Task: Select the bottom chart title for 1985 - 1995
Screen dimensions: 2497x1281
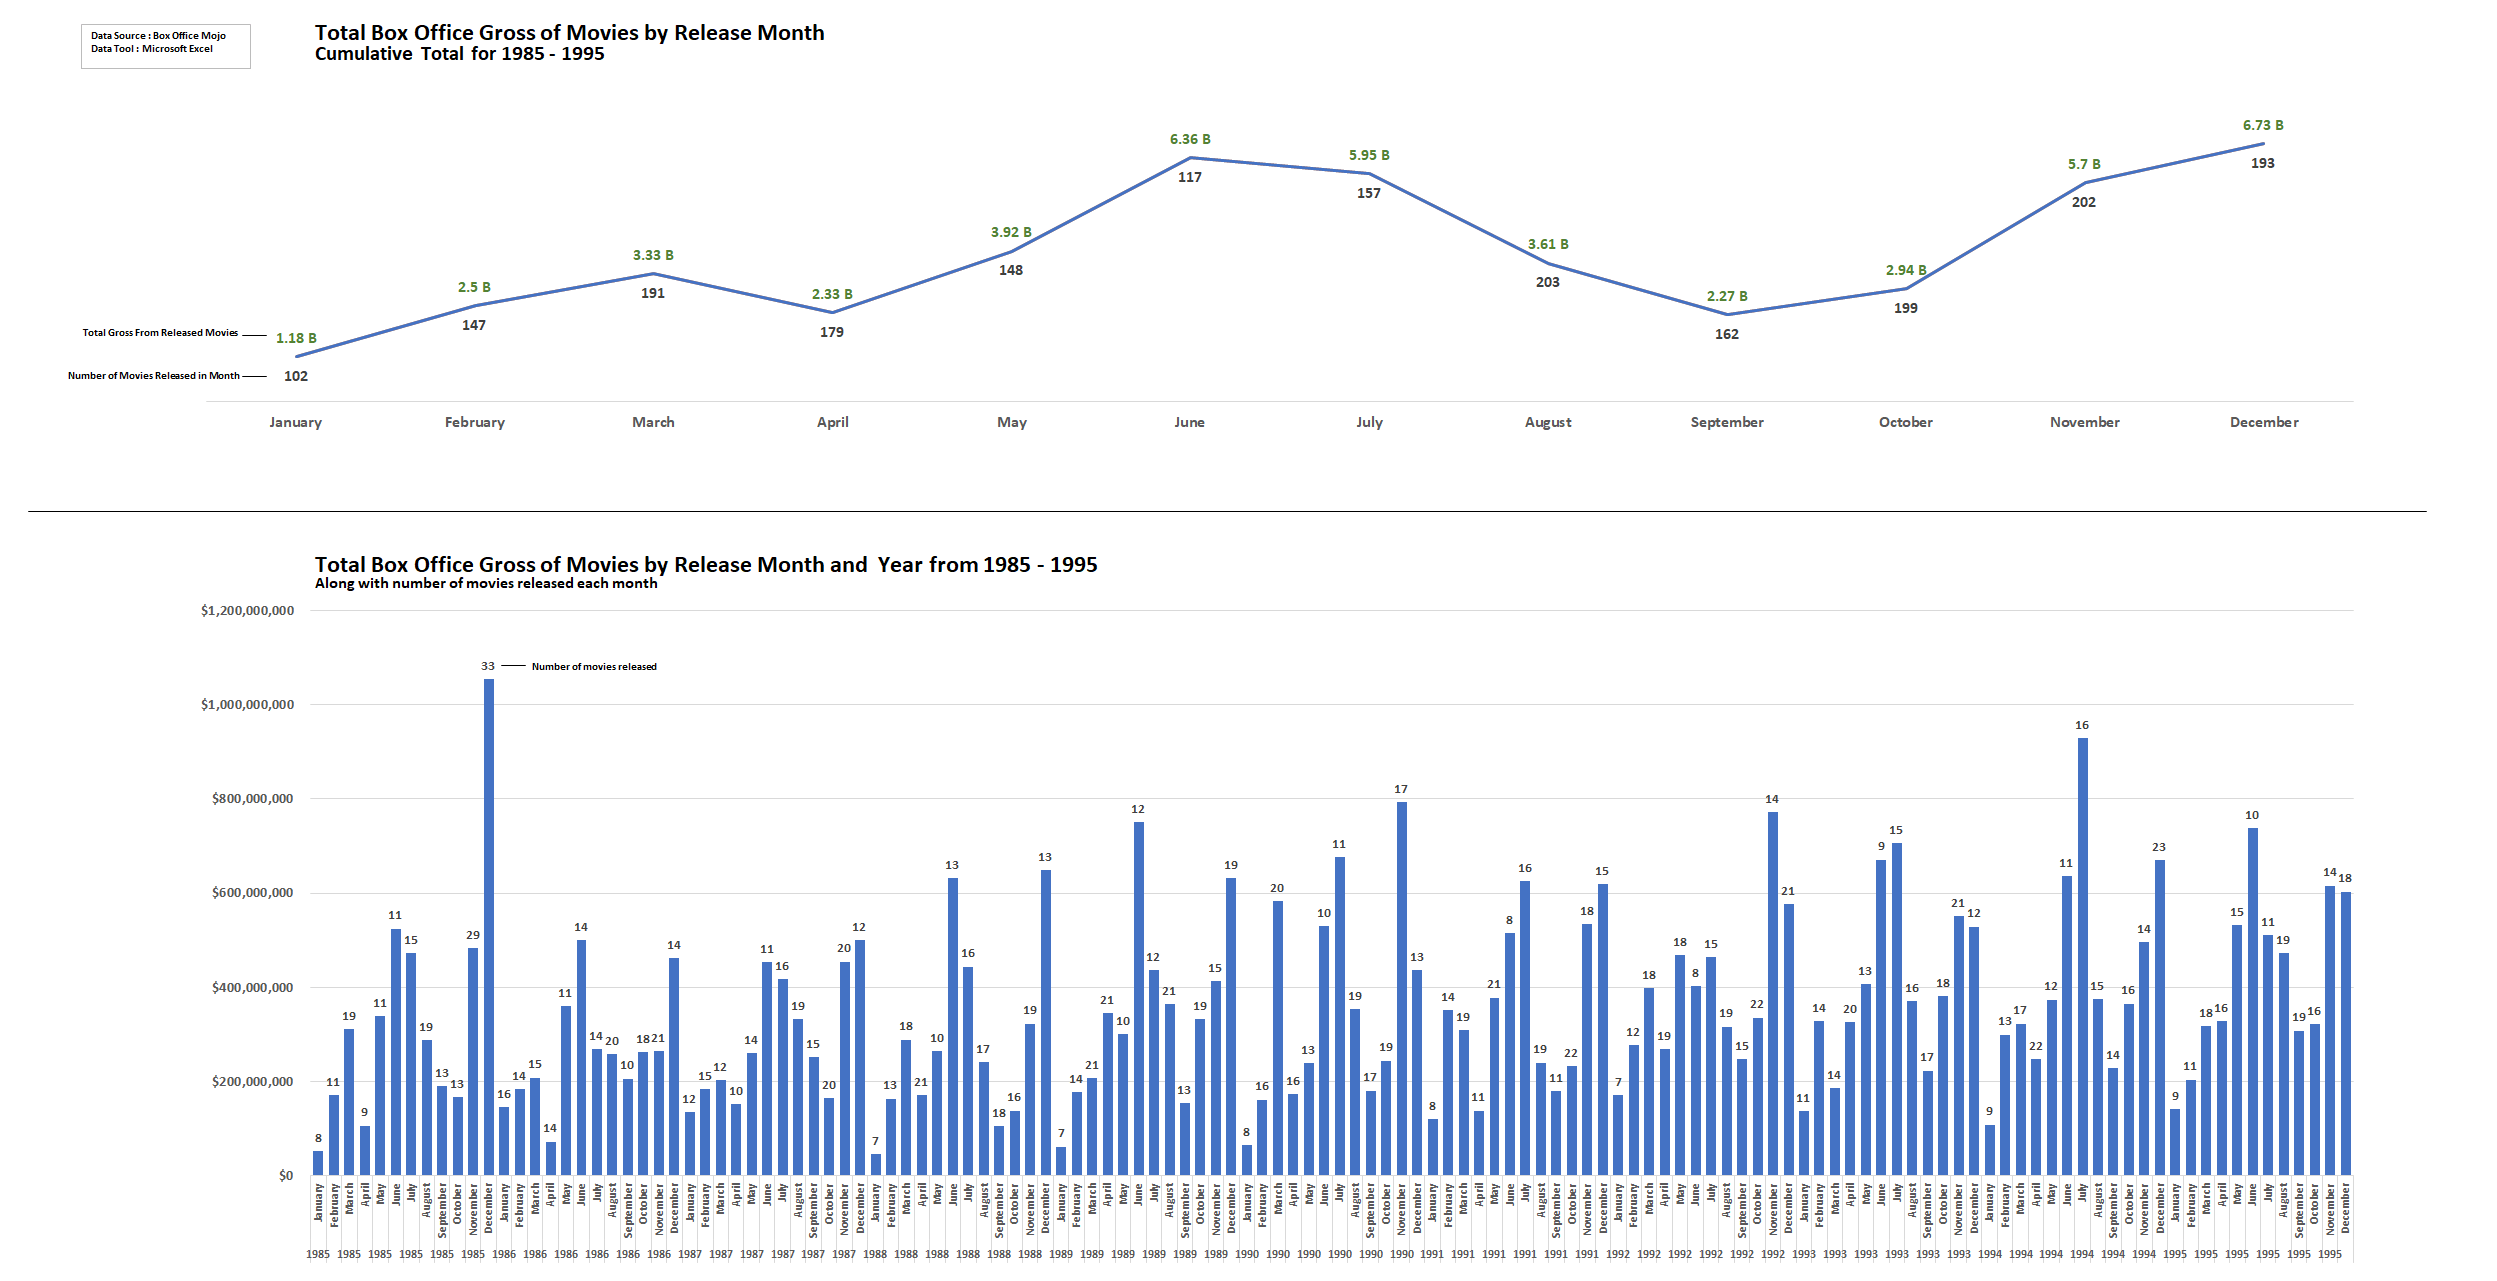Action: 705,565
